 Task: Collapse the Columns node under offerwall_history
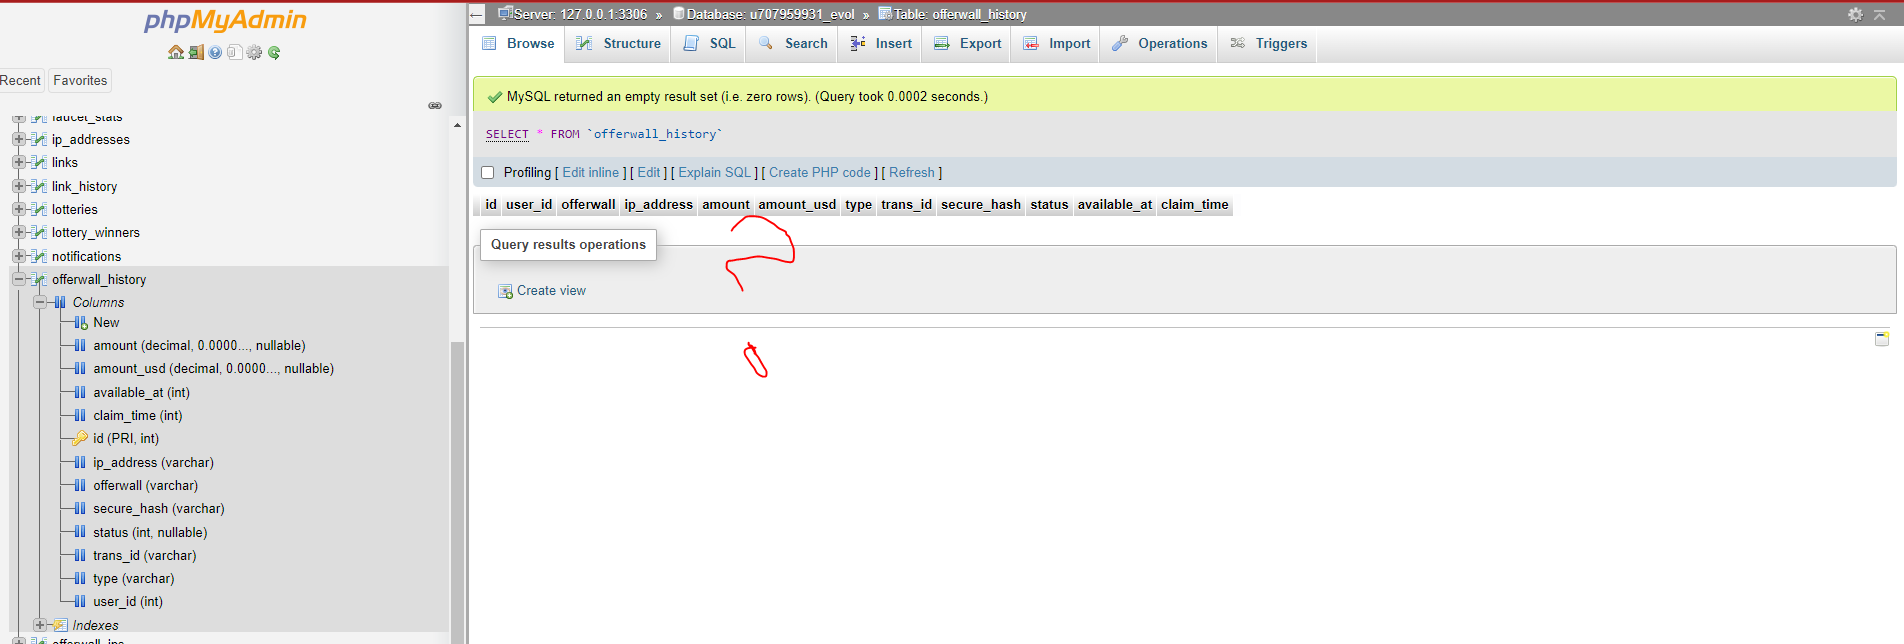click(x=40, y=302)
